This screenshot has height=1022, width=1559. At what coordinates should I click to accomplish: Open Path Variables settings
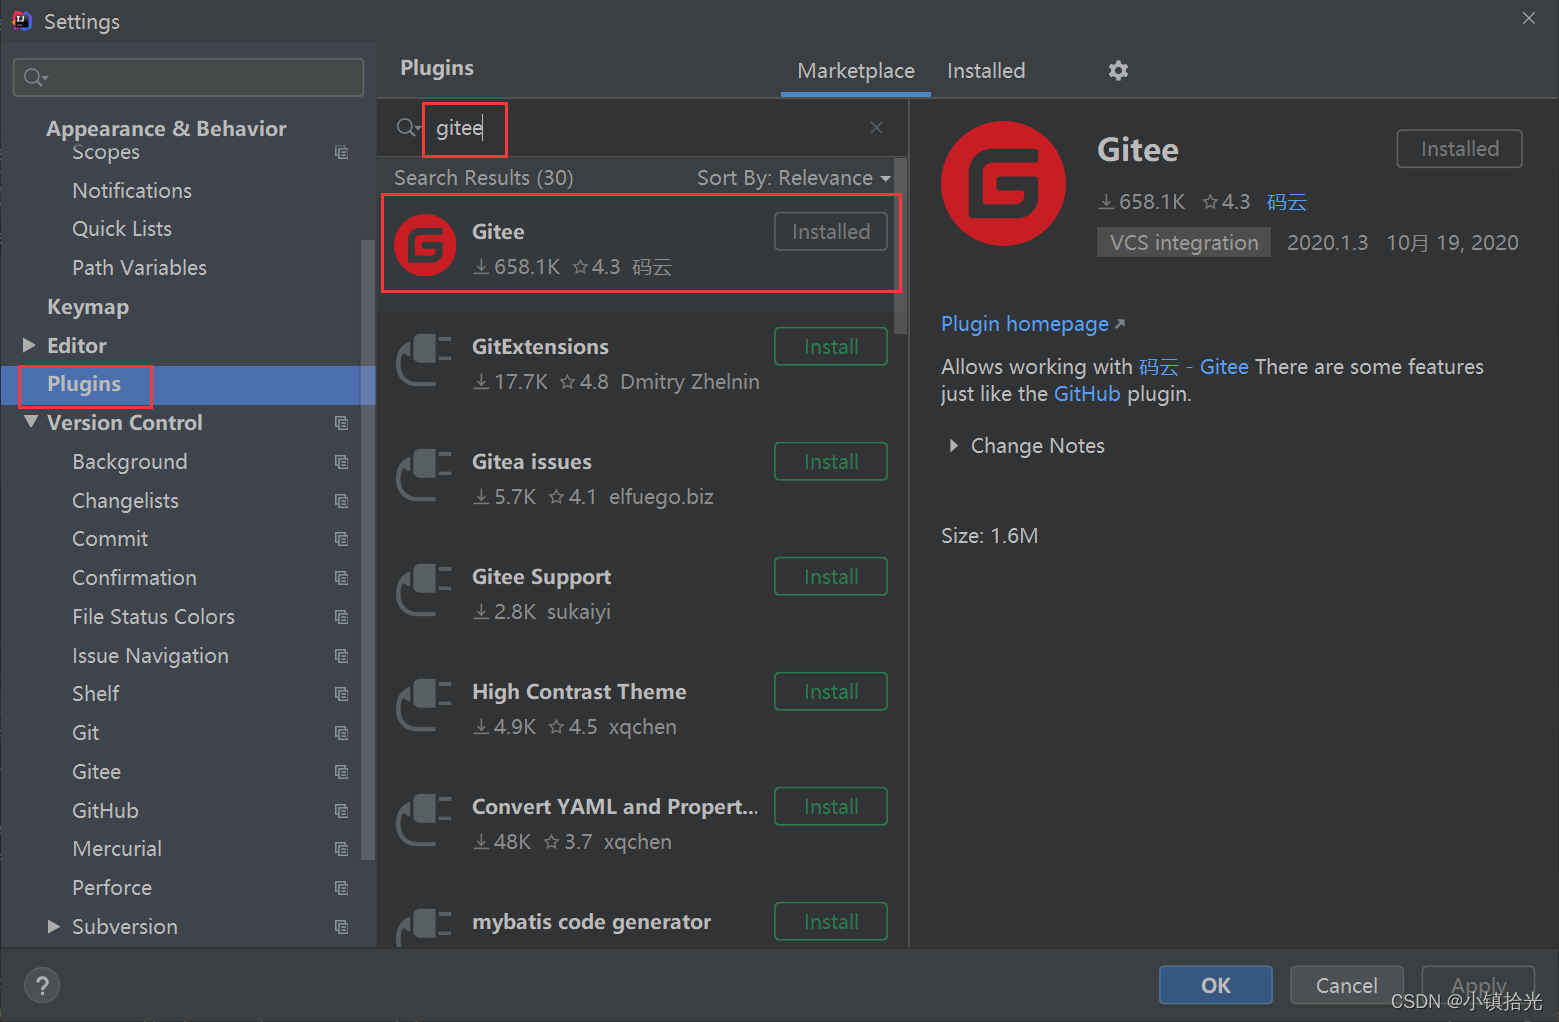(x=139, y=268)
